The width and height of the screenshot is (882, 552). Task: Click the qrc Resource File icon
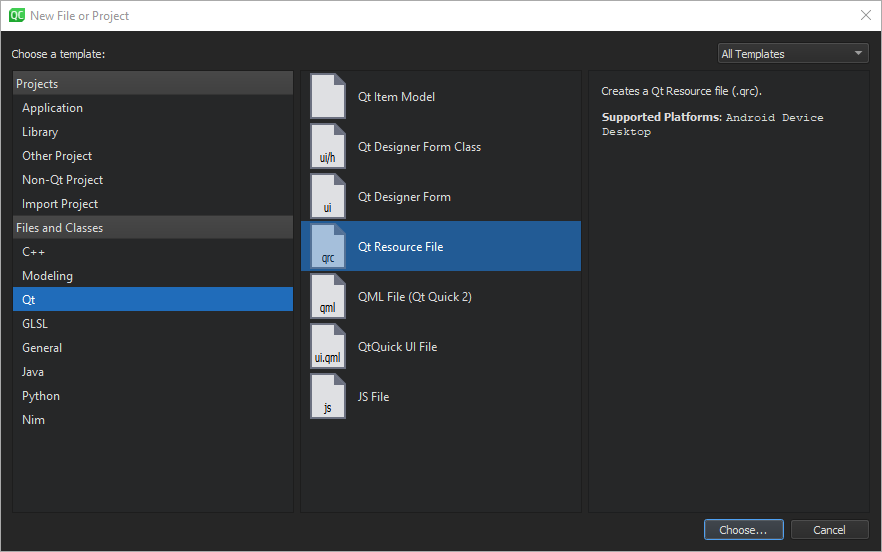pos(328,246)
